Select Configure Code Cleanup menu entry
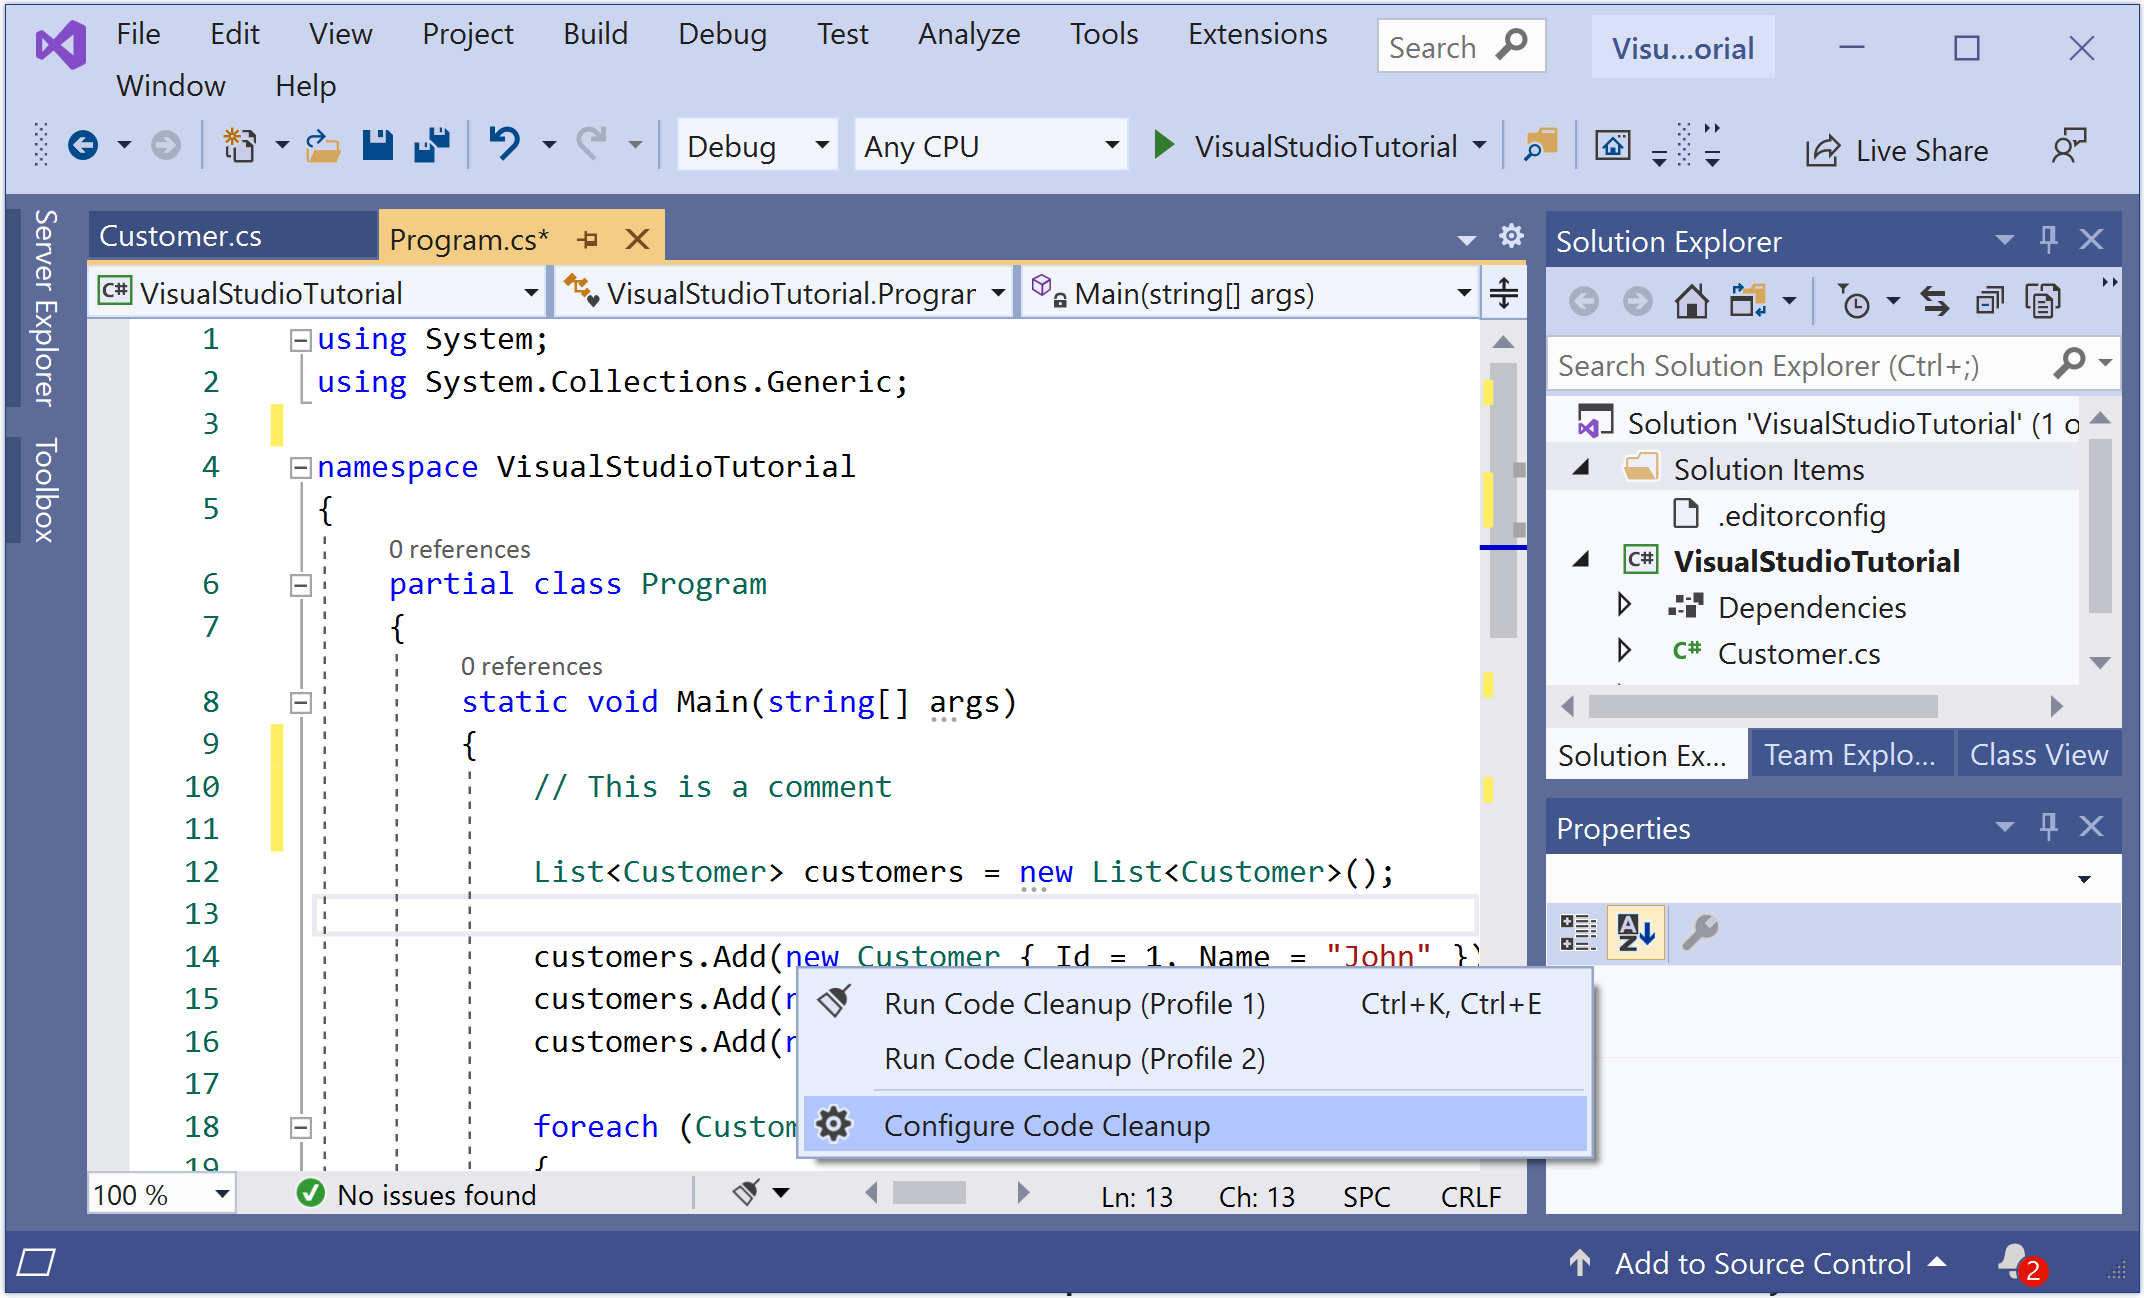2144x1298 pixels. pyautogui.click(x=1046, y=1126)
